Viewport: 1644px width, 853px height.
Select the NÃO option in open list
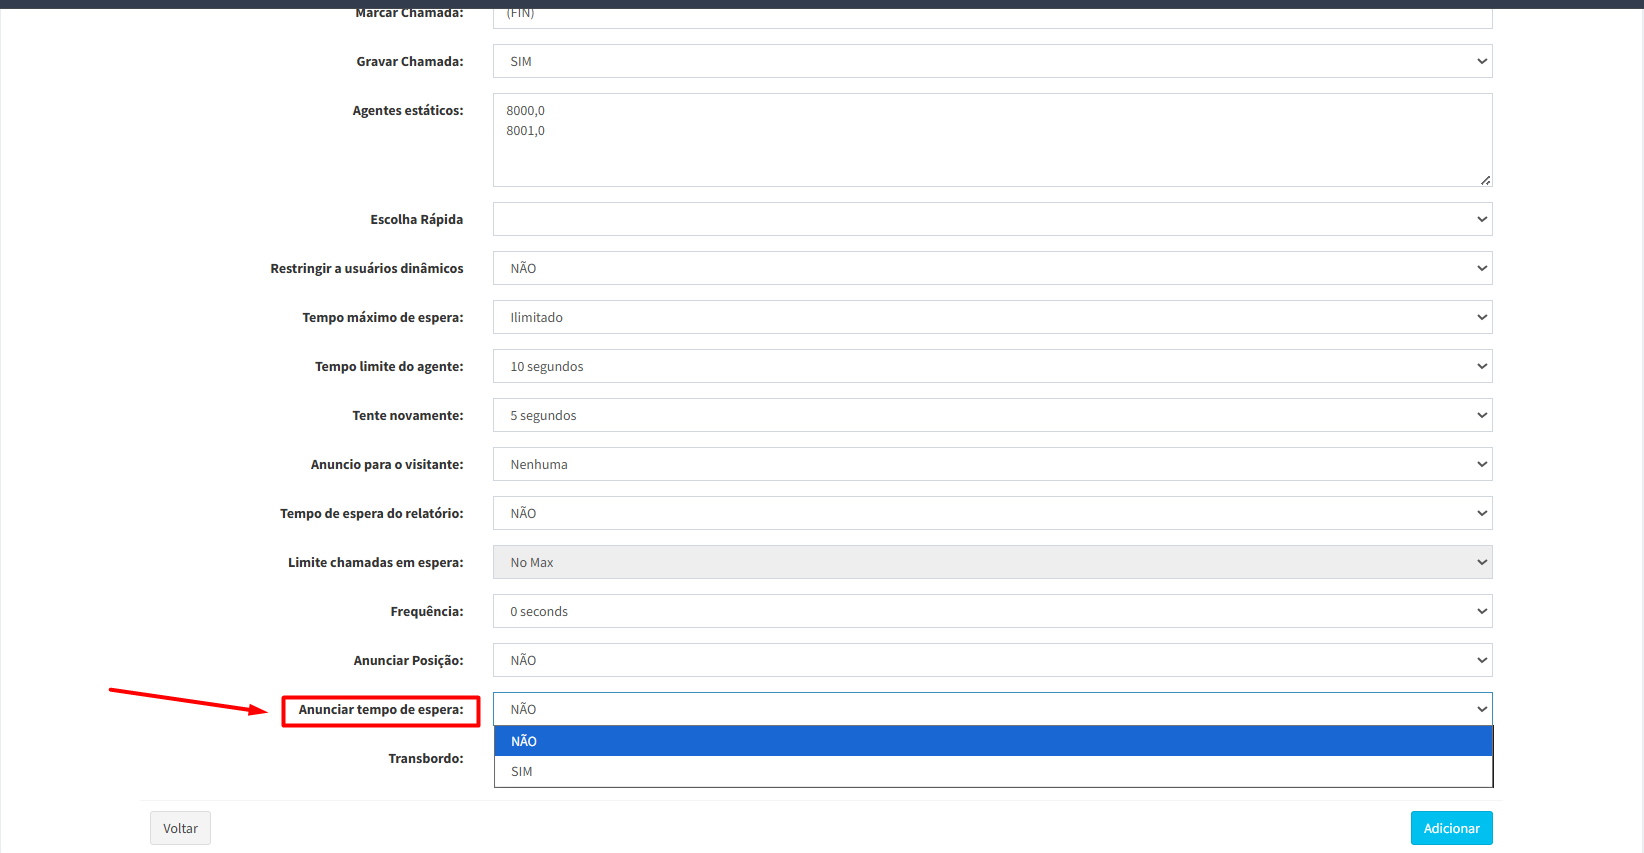[991, 741]
